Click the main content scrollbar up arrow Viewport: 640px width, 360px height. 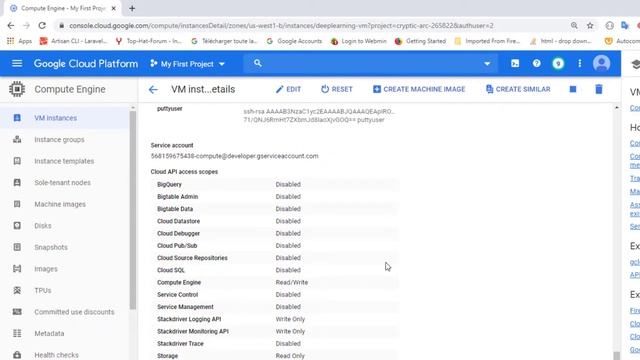click(616, 107)
